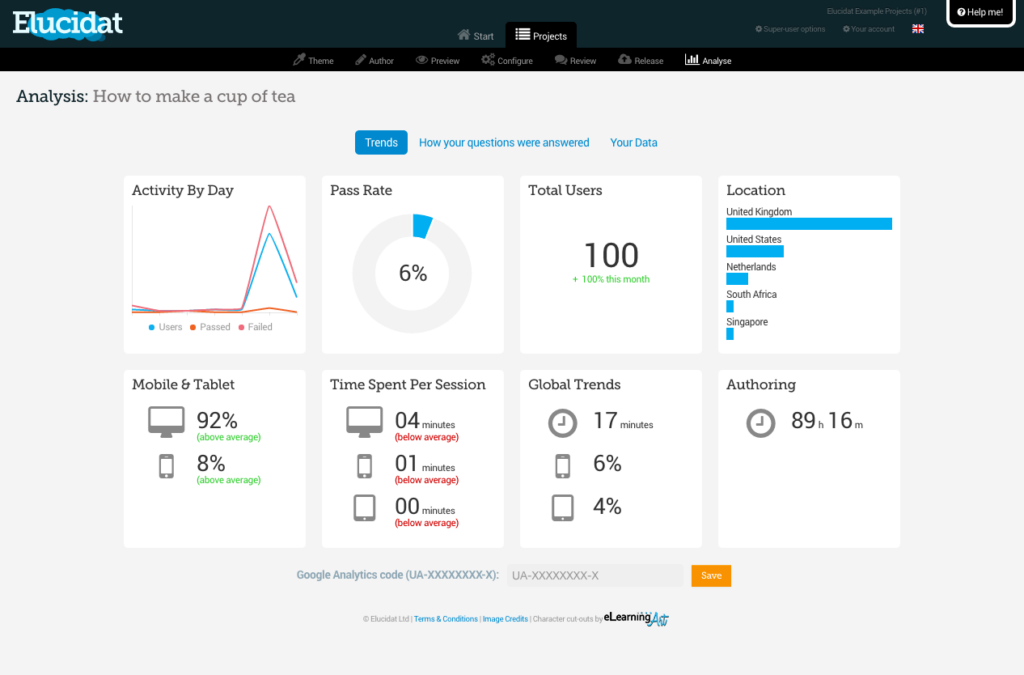Open the Configure section
This screenshot has height=675, width=1024.
coord(507,61)
